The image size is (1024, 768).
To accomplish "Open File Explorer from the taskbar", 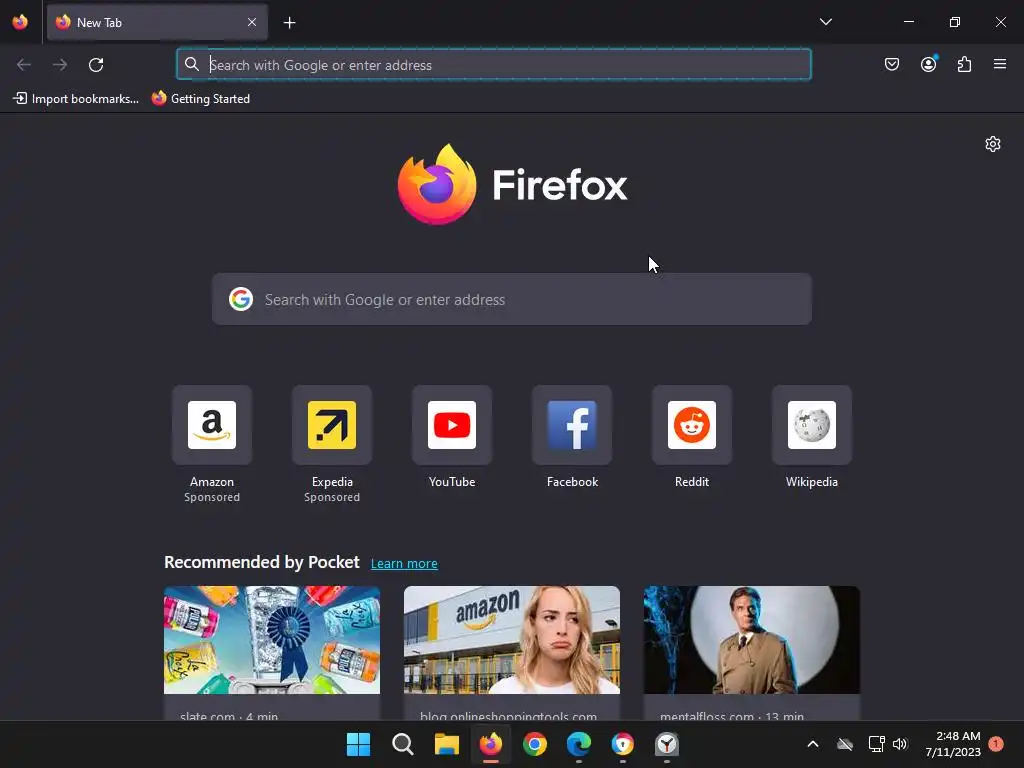I will click(x=447, y=744).
